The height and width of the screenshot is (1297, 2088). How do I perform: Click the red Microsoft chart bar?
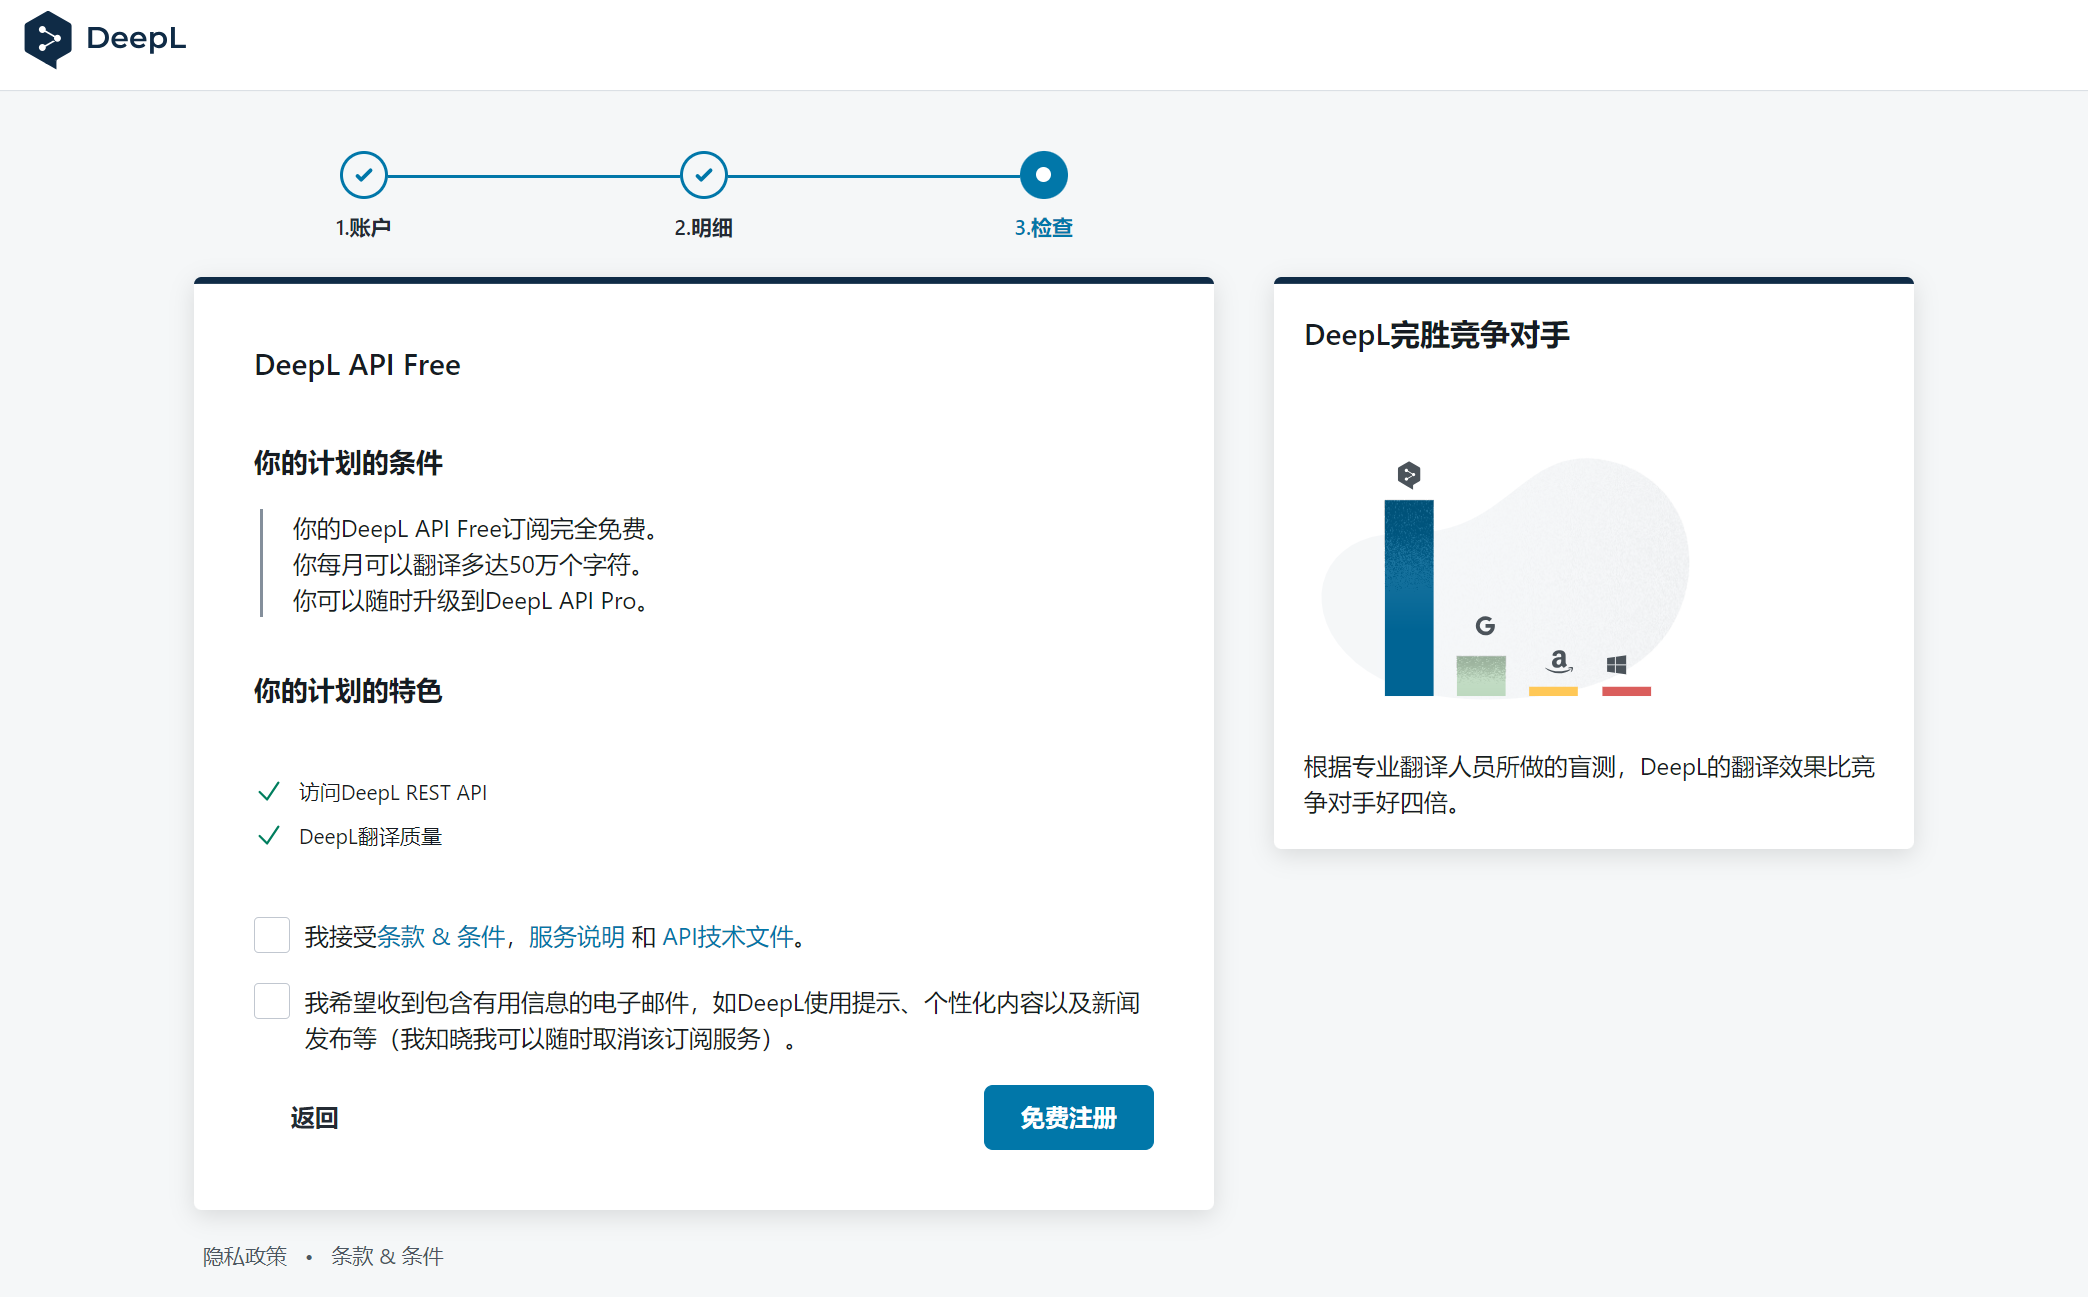pyautogui.click(x=1626, y=691)
